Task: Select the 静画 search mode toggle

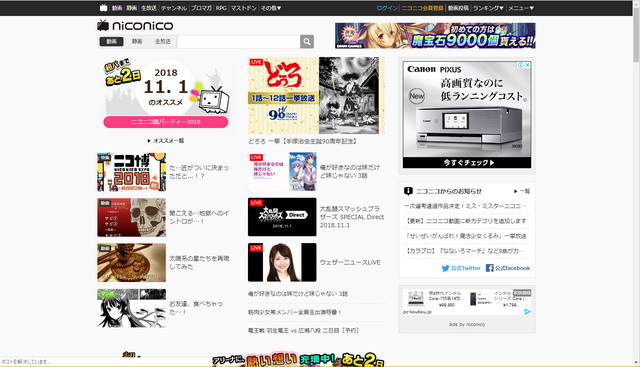Action: point(137,41)
